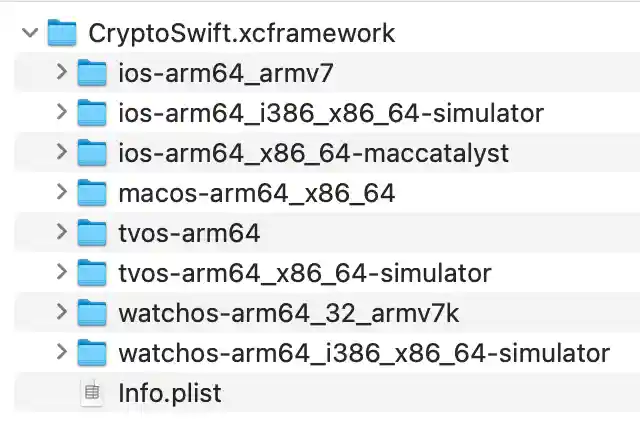Select the CryptoSwift.xcframework name label
The image size is (640, 428).
coord(242,33)
